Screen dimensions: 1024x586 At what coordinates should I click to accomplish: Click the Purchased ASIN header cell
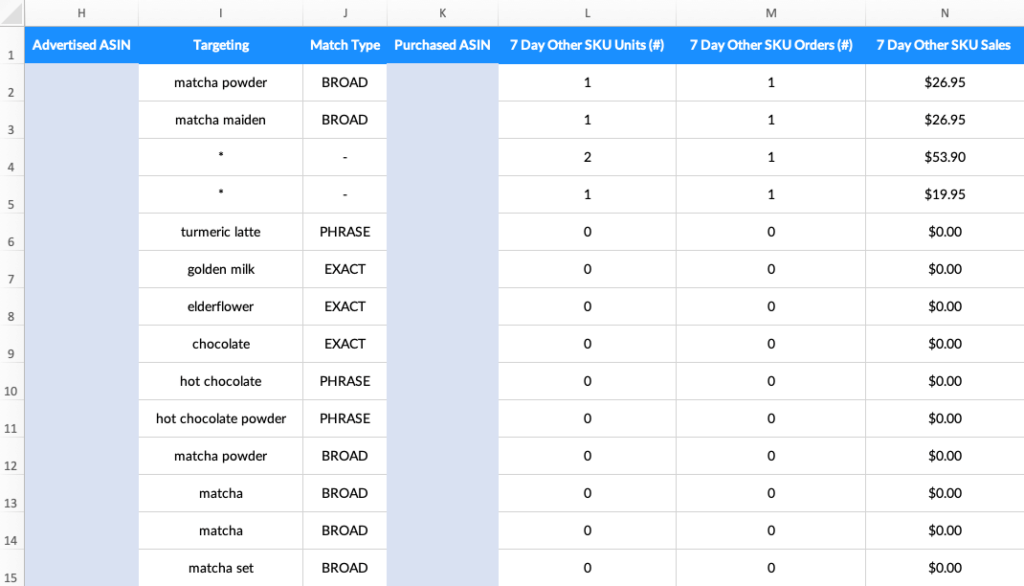tap(442, 45)
